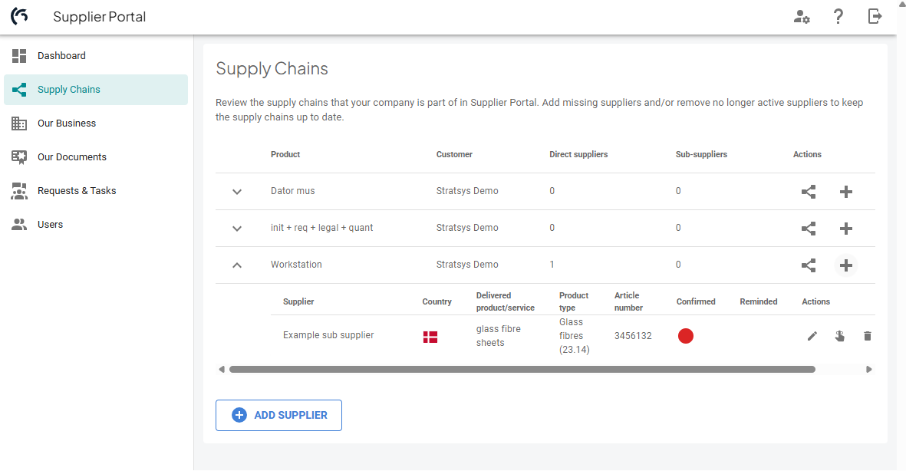Open the user account settings icon
The height and width of the screenshot is (471, 906).
point(801,16)
